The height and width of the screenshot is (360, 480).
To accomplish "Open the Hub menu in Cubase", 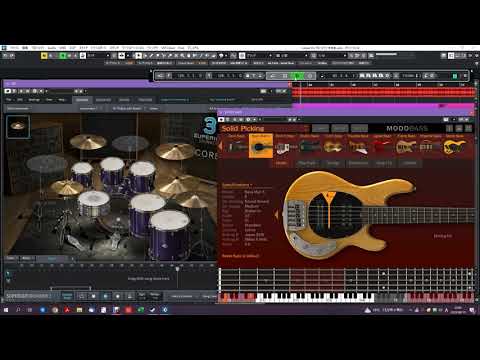I will click(181, 48).
